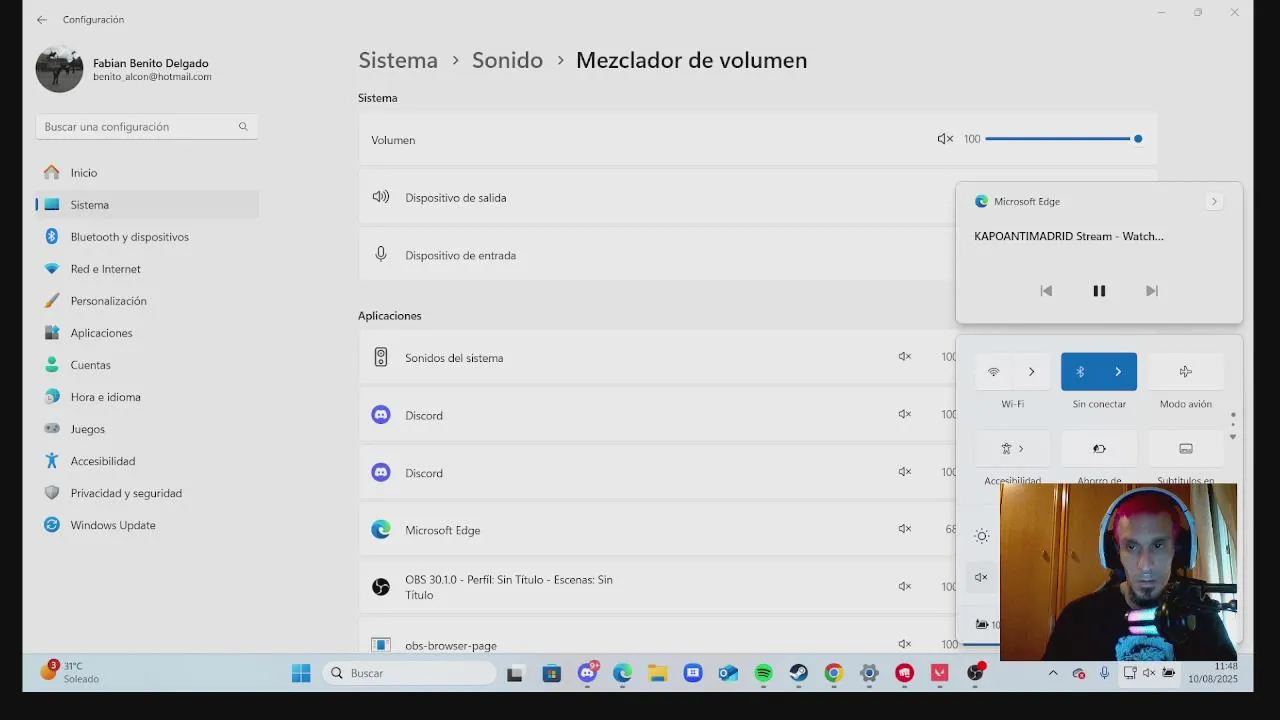Open Accesibilidad in settings sidebar

147,461
